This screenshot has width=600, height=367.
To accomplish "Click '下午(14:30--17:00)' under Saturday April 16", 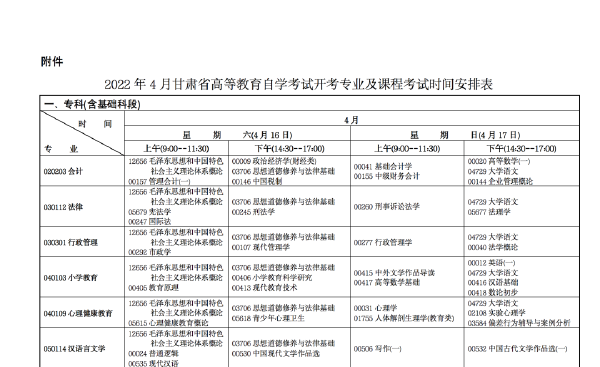I will pos(290,148).
